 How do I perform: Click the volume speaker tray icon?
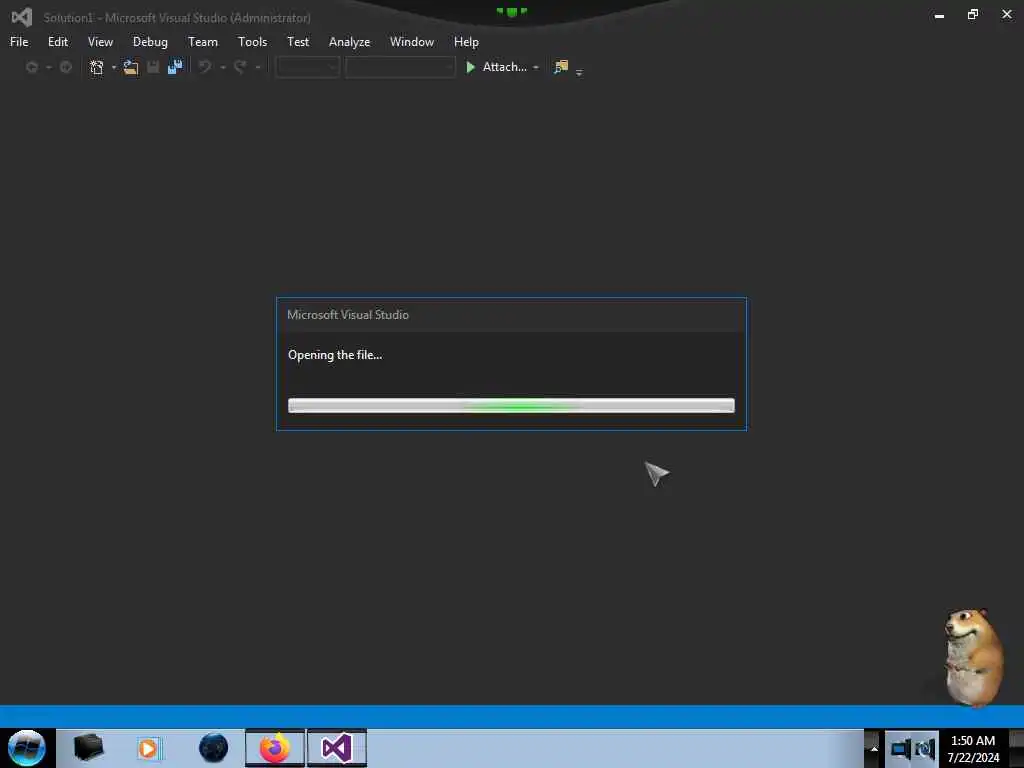click(x=925, y=748)
